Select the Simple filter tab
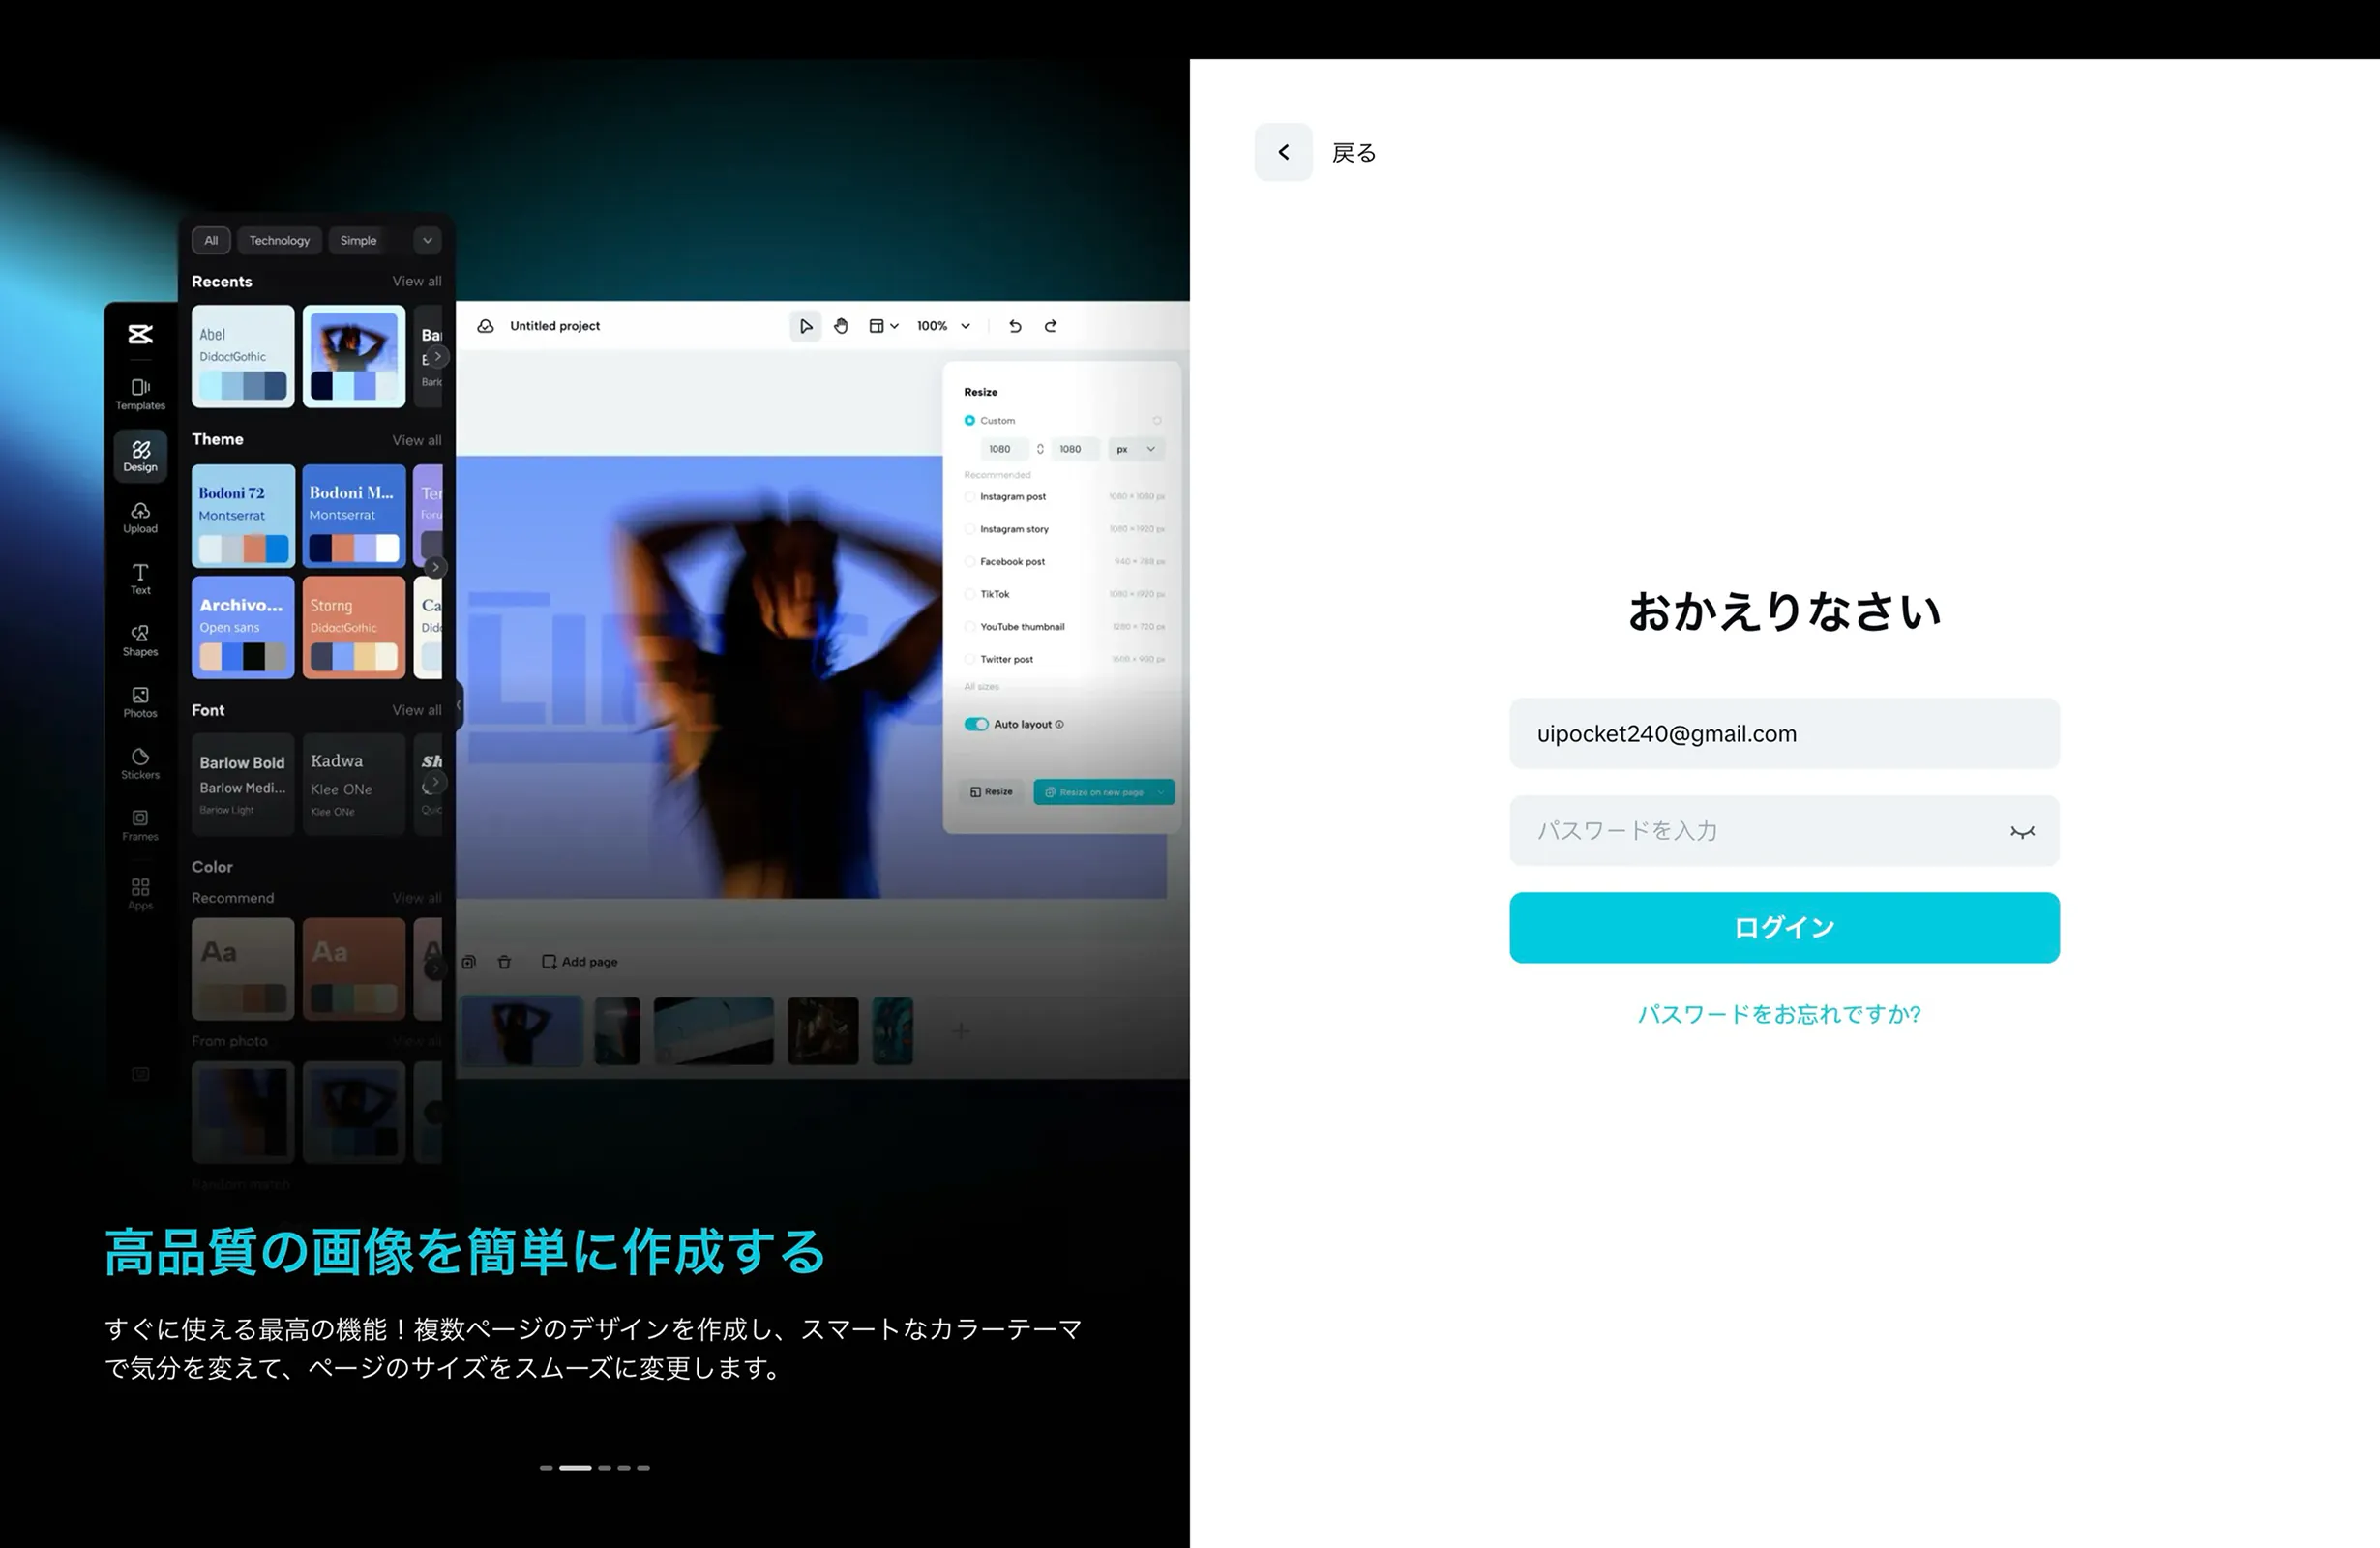 [358, 240]
